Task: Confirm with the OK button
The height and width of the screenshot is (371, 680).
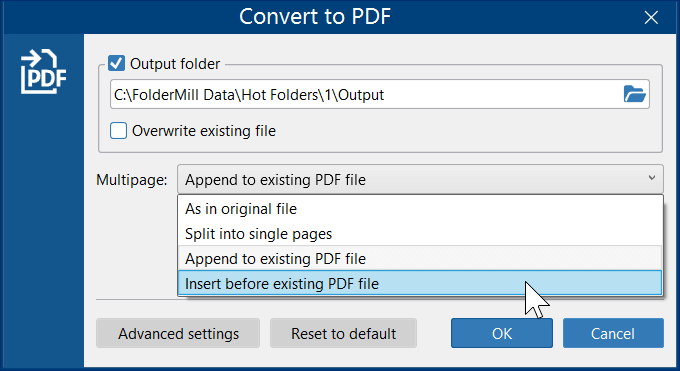Action: point(502,333)
